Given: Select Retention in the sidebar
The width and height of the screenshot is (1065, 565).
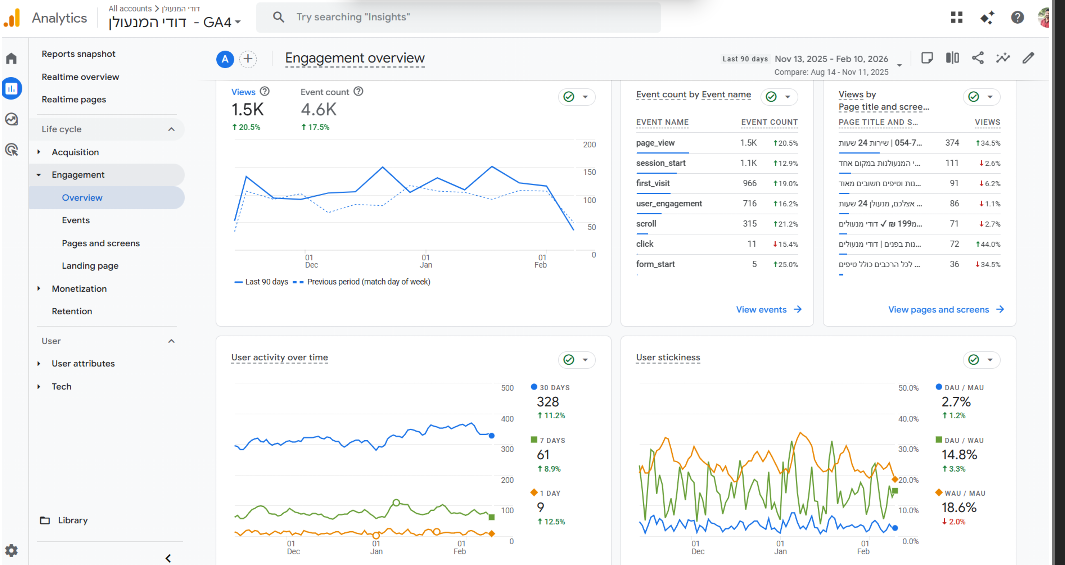Looking at the screenshot, I should (x=72, y=311).
